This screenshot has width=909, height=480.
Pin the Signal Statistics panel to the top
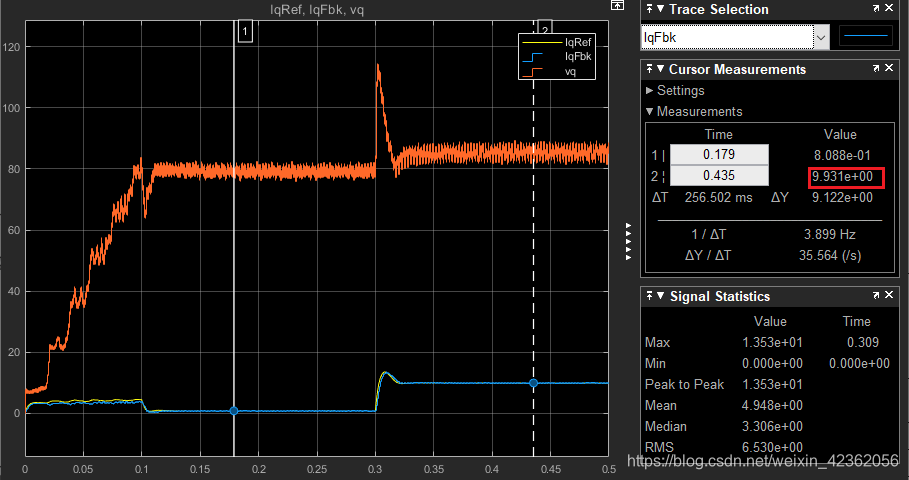point(649,296)
